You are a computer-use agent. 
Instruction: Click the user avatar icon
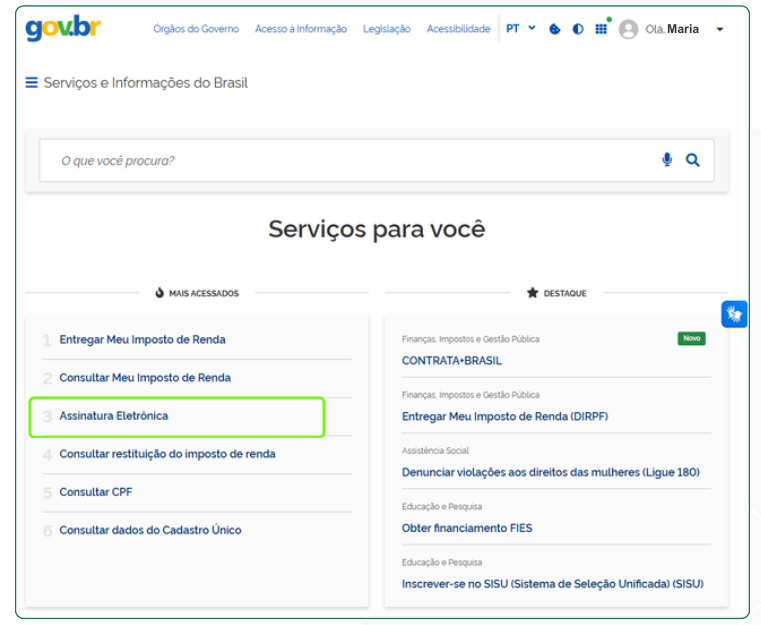pyautogui.click(x=628, y=29)
